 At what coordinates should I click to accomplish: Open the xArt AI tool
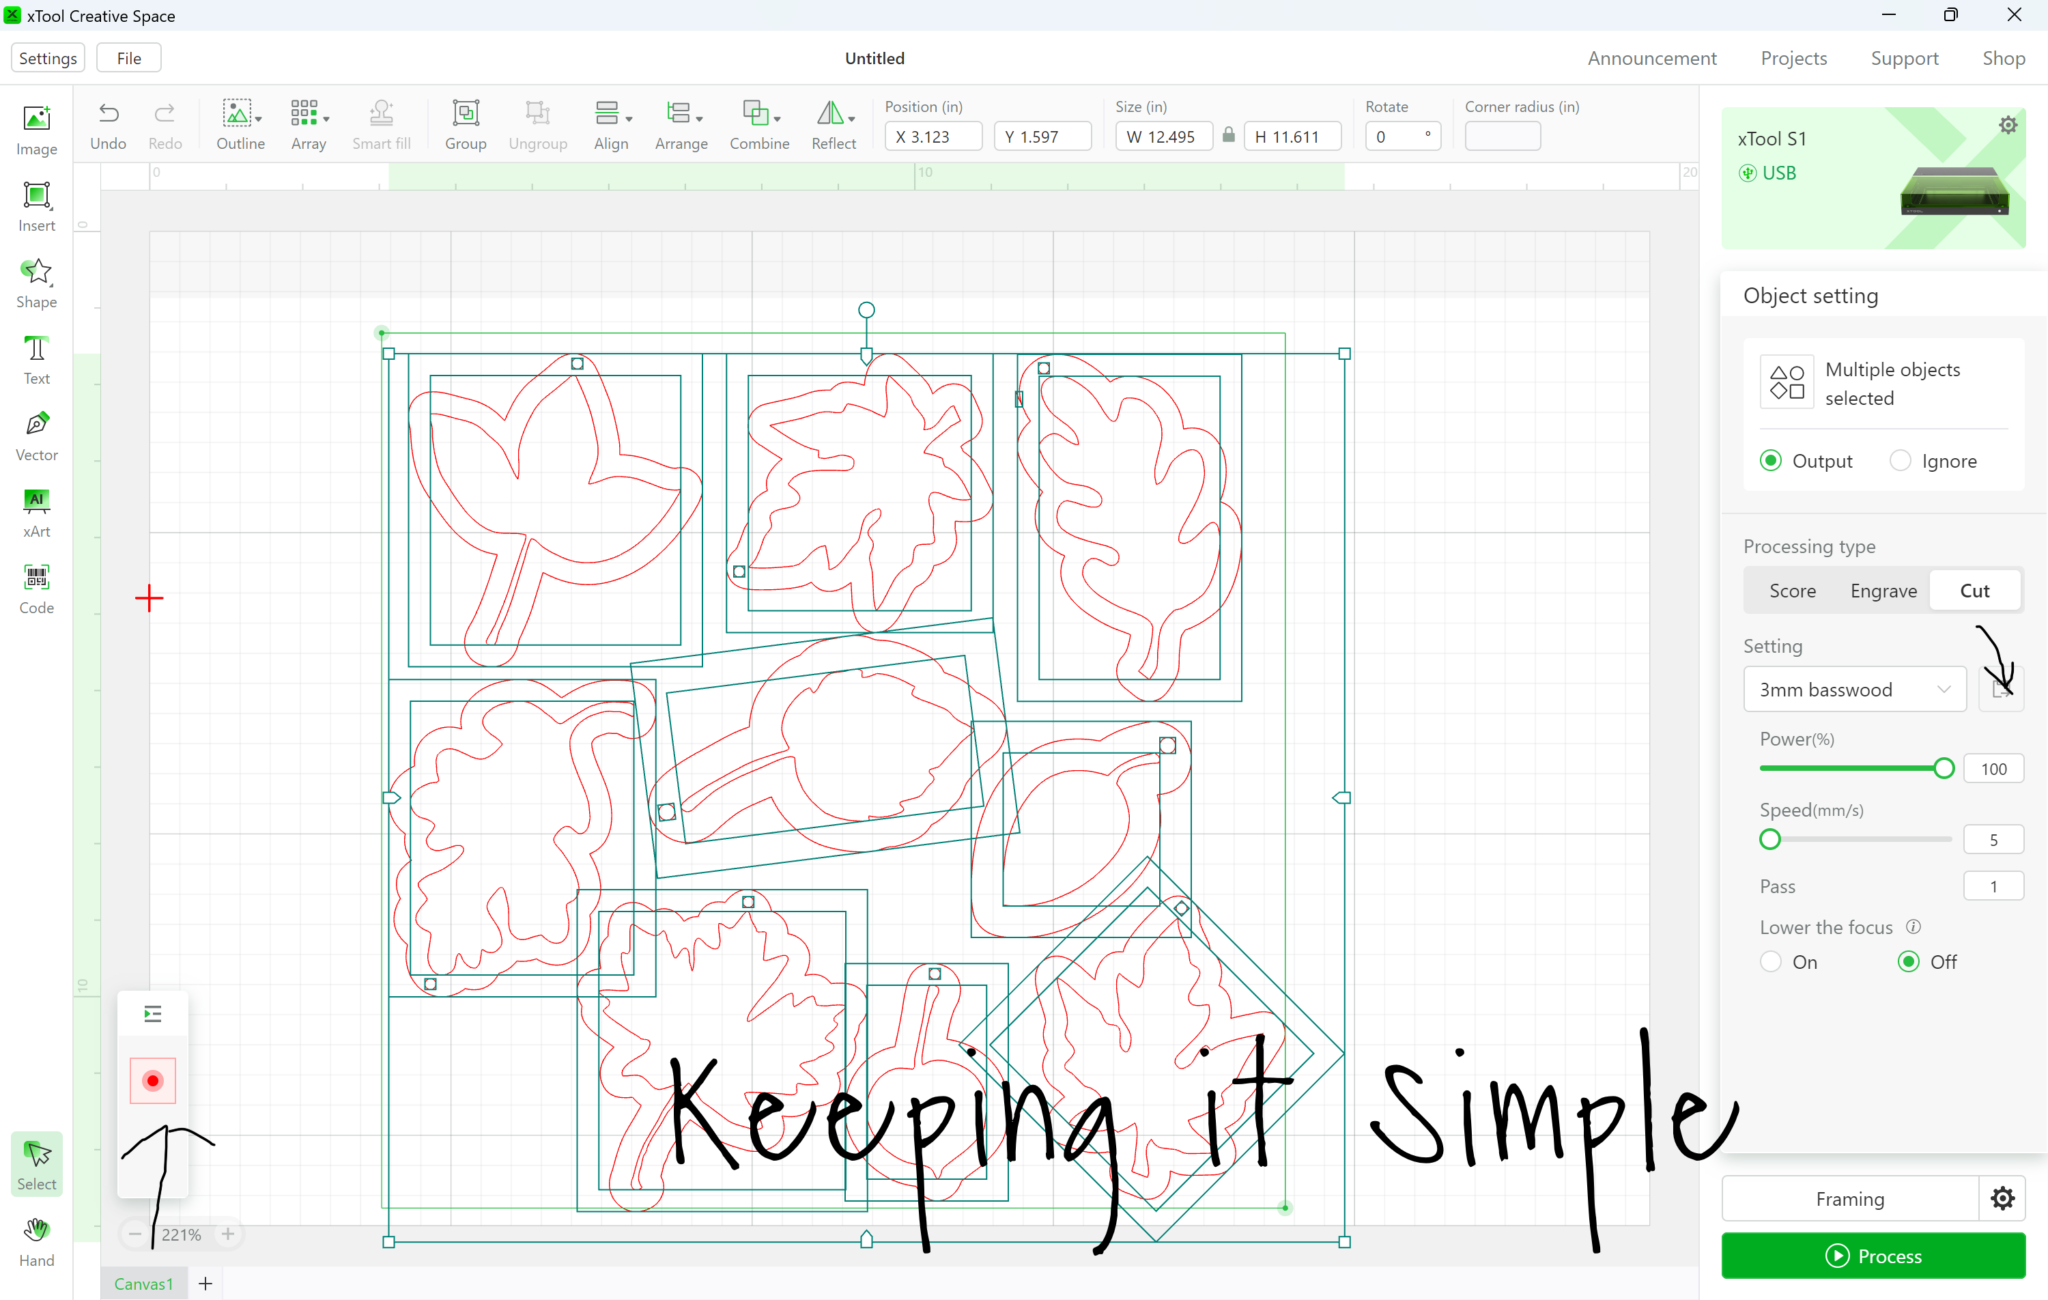click(x=37, y=501)
